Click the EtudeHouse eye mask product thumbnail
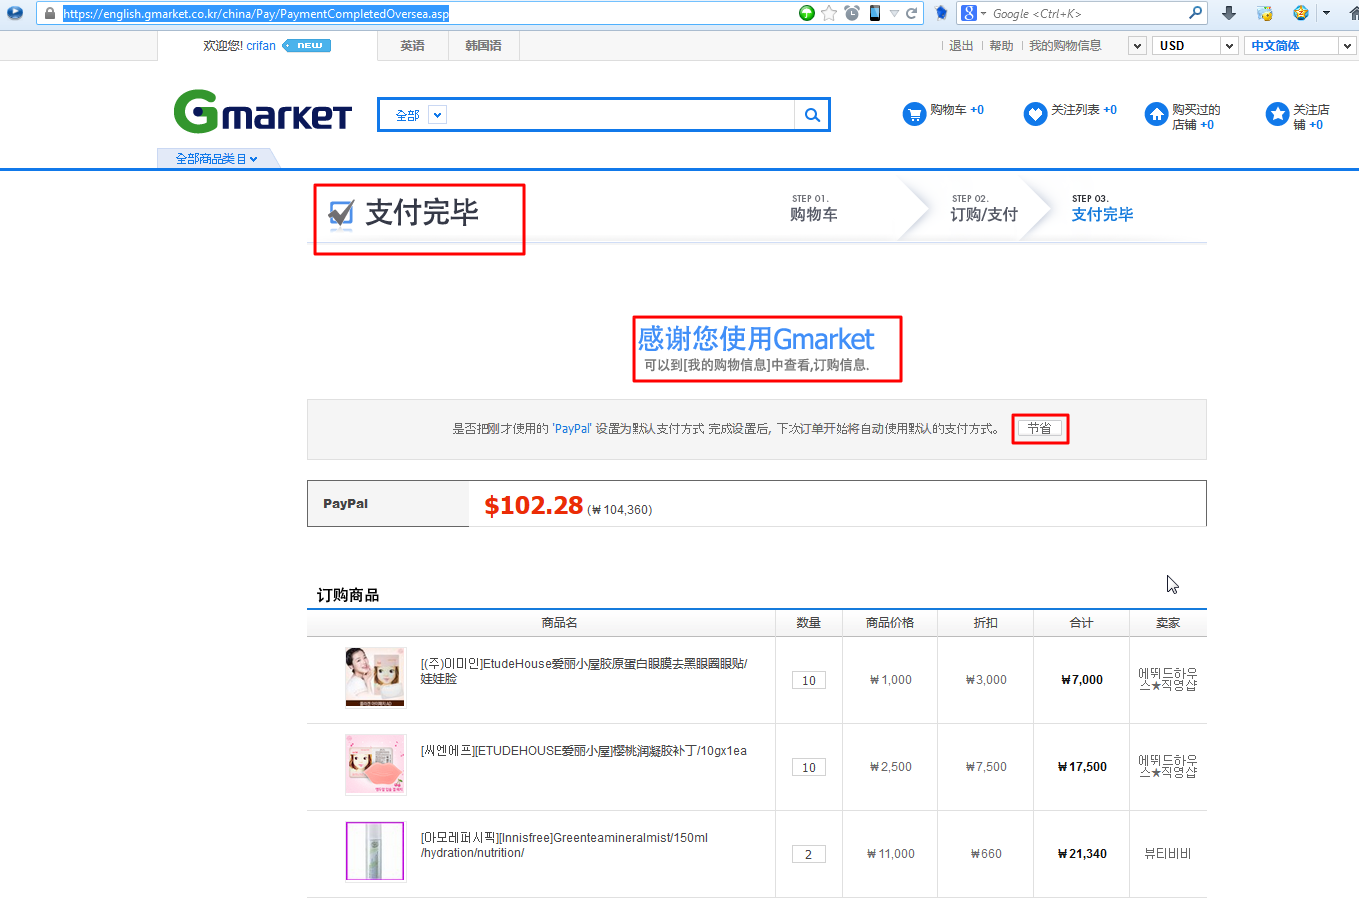This screenshot has height=898, width=1359. (x=375, y=677)
